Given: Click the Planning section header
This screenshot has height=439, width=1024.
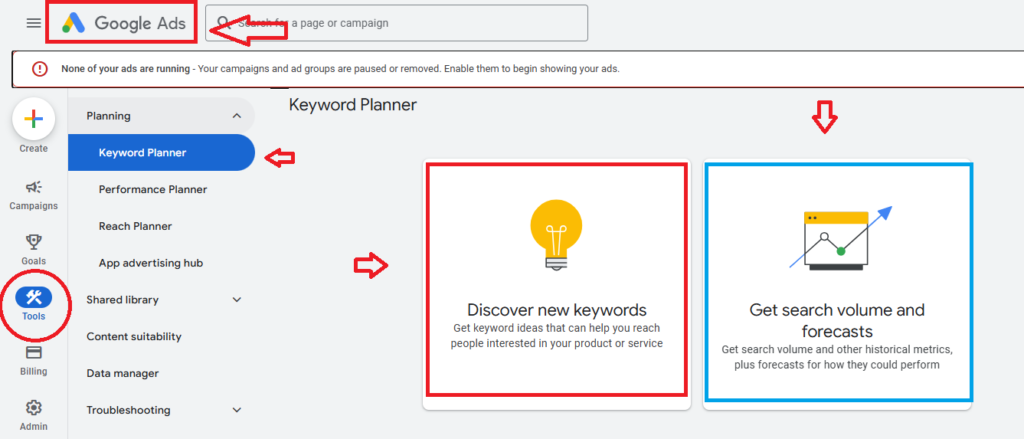Looking at the screenshot, I should pos(161,116).
